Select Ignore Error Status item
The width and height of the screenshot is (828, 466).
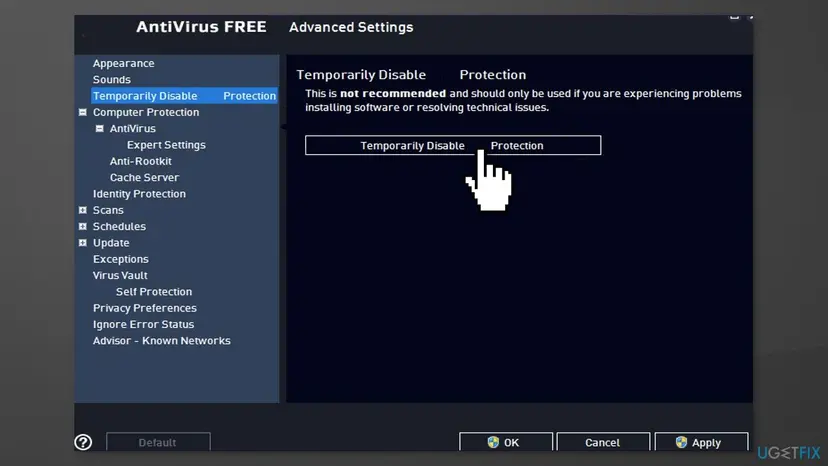tap(143, 324)
